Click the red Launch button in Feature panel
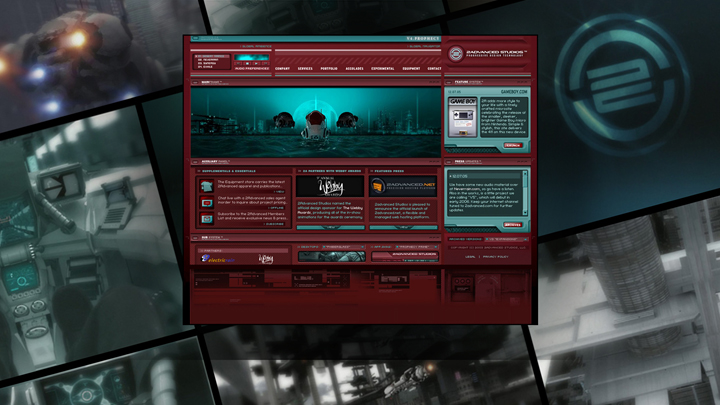This screenshot has width=720, height=405. click(513, 145)
